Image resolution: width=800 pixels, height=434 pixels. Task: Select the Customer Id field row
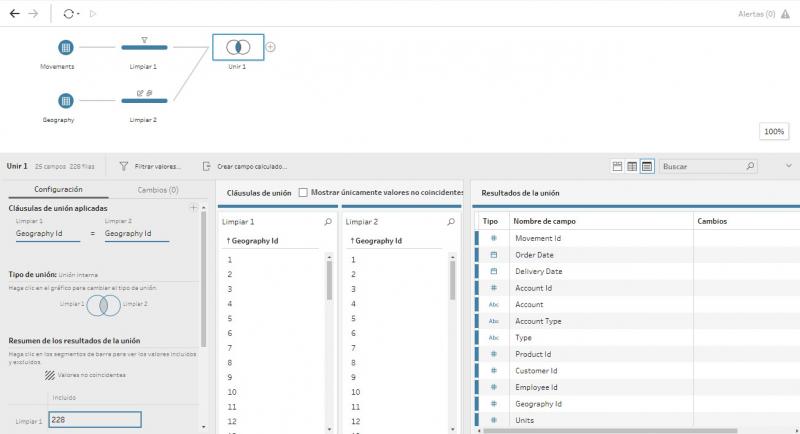[637, 371]
